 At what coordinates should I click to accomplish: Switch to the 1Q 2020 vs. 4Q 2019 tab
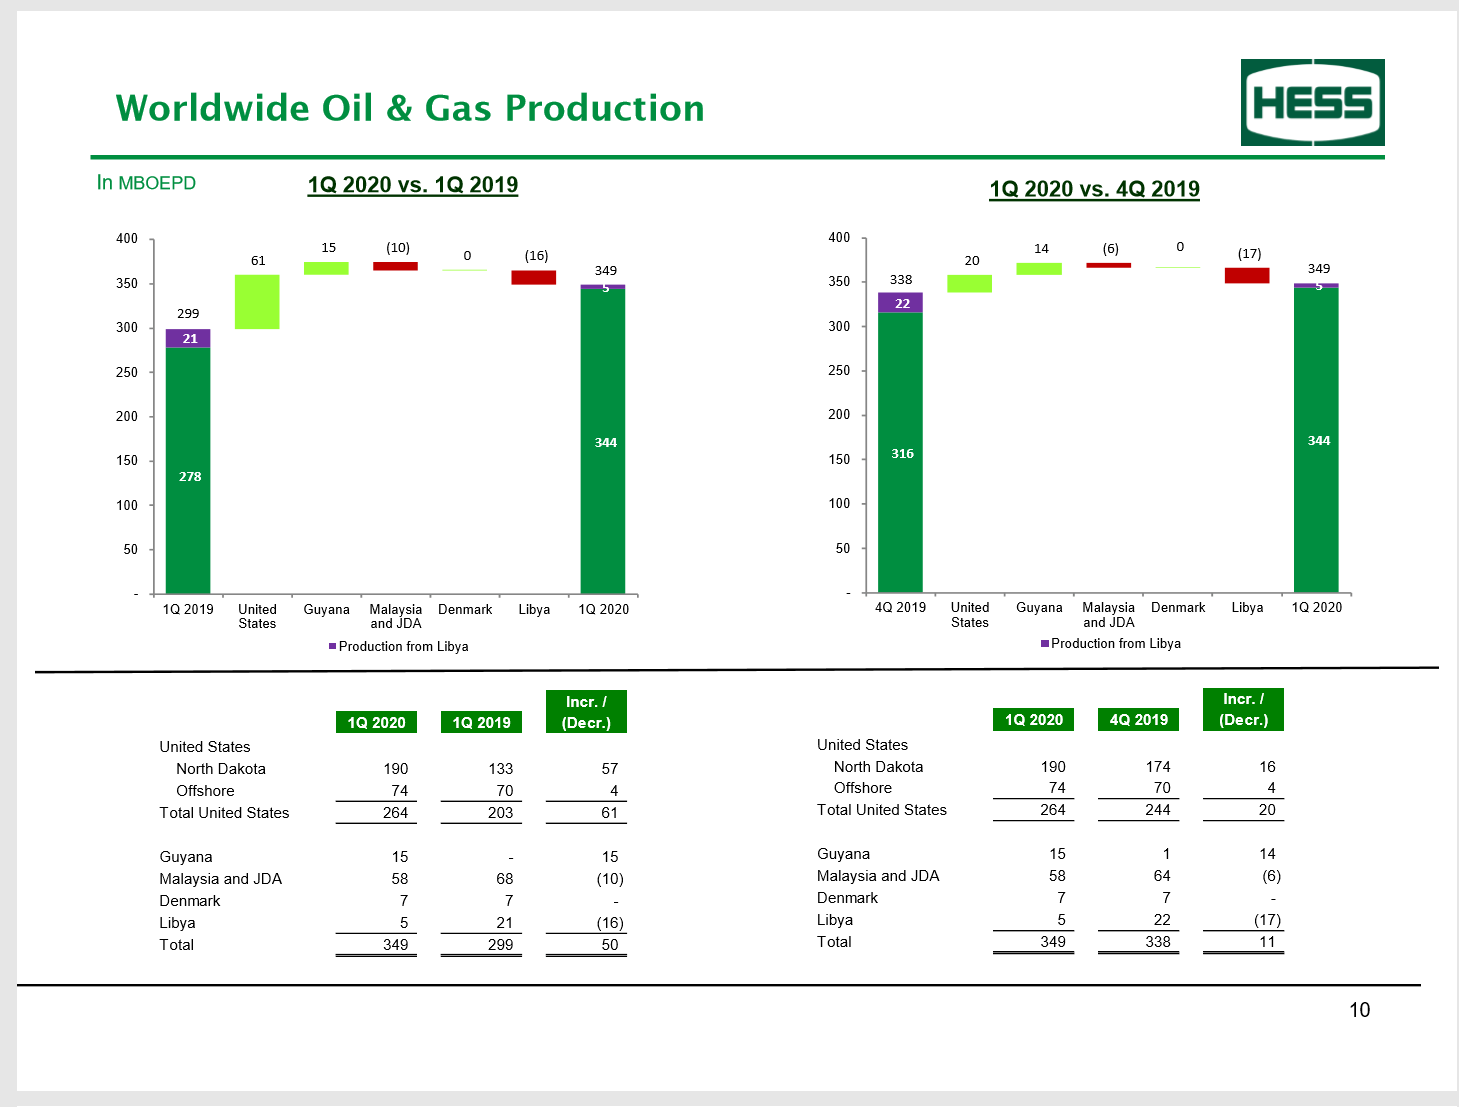[x=1094, y=189]
